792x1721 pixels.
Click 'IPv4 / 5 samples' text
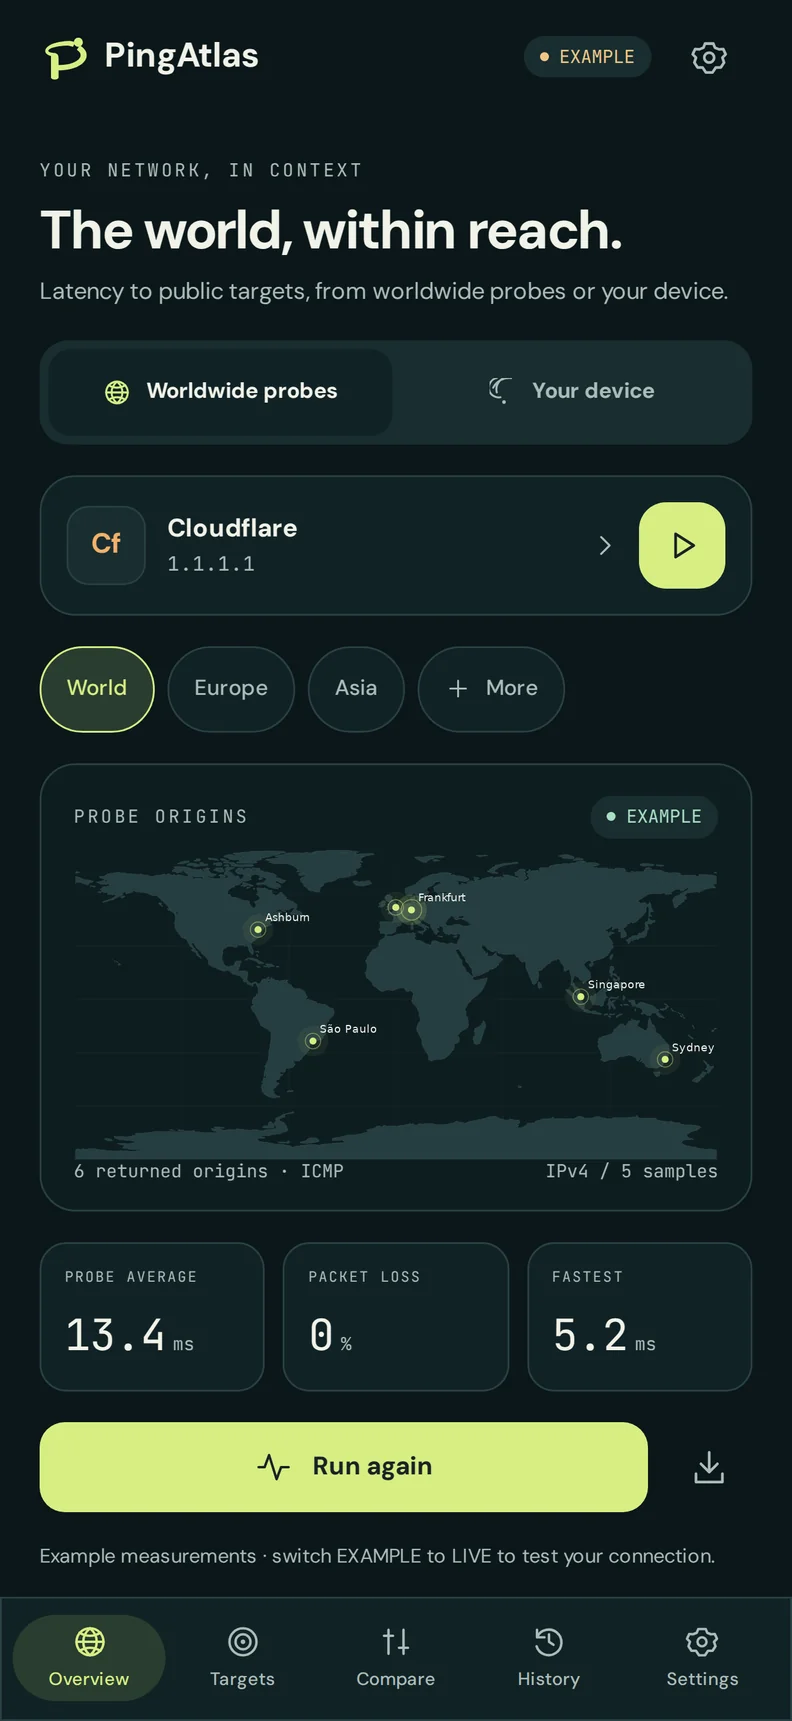(x=631, y=1171)
